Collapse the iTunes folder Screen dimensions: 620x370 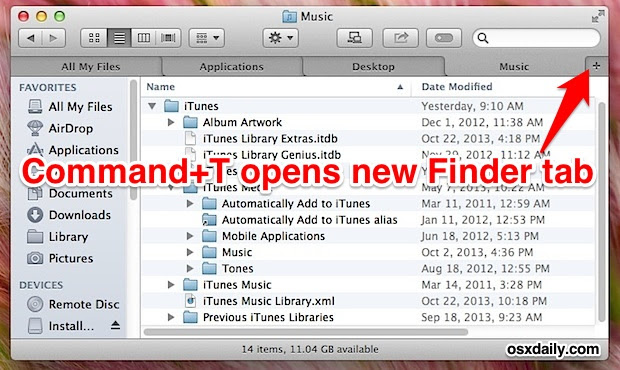click(x=152, y=106)
